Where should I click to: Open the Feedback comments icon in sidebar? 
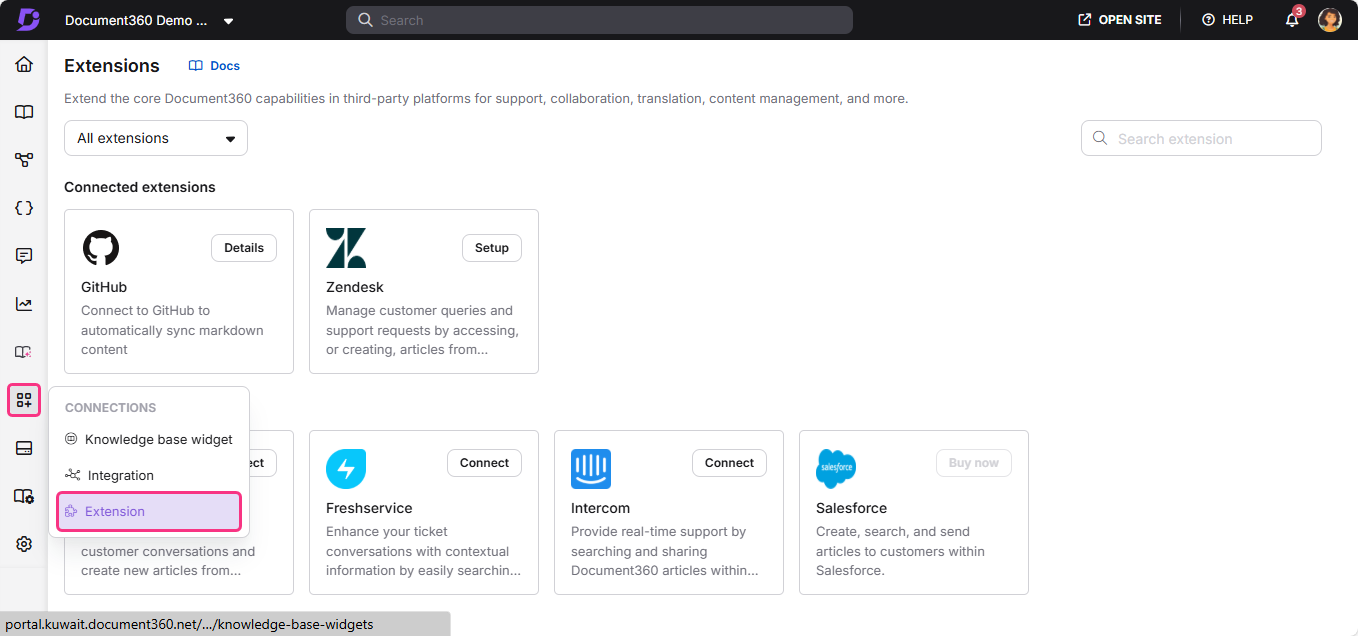23,255
